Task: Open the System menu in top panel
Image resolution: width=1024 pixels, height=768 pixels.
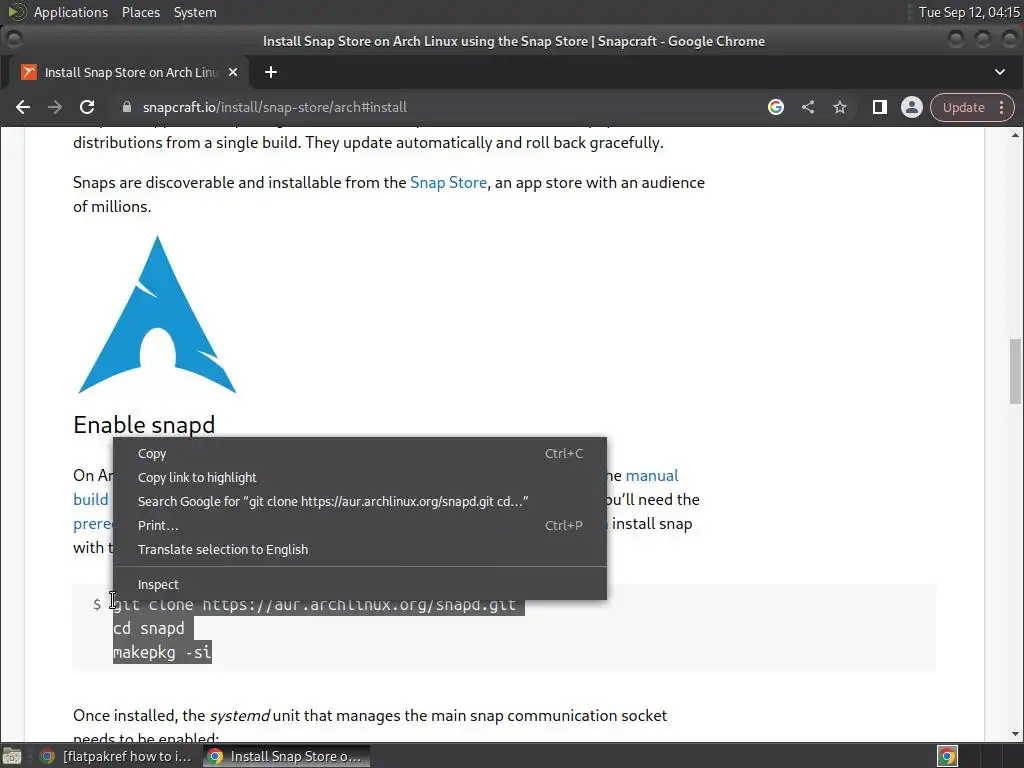Action: point(195,12)
